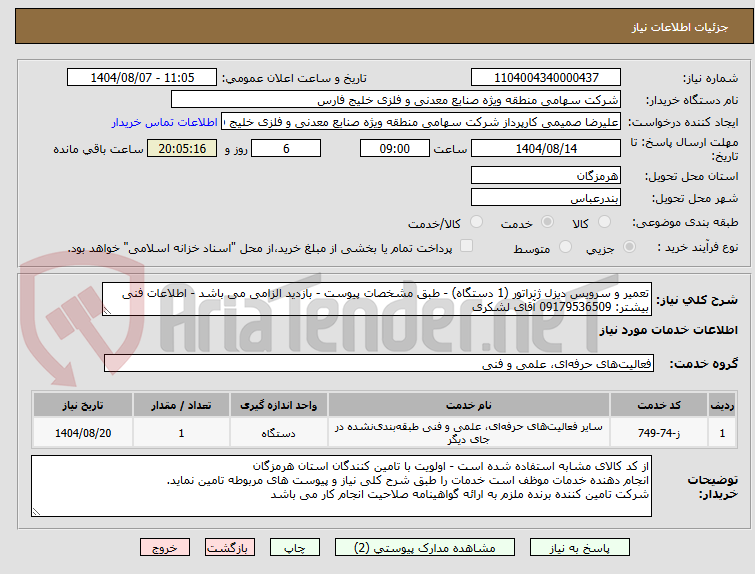
Task: Click the گروه خدمت field
Action: point(379,364)
